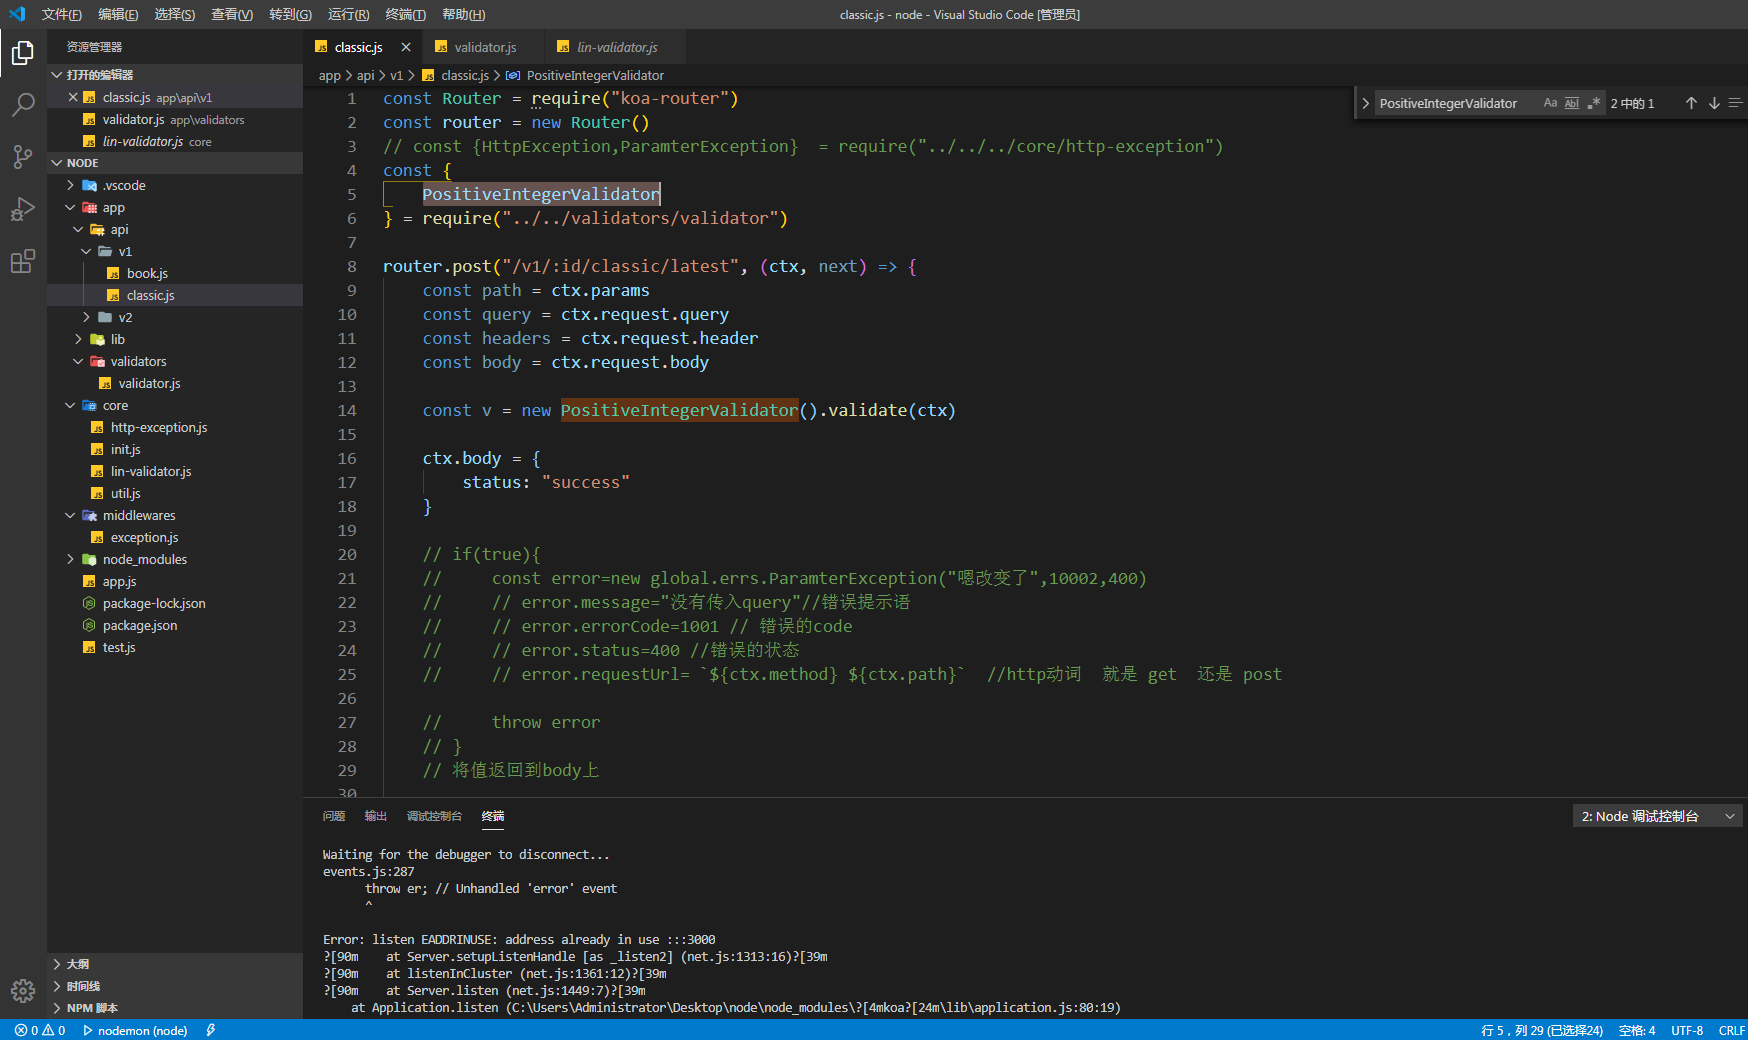The height and width of the screenshot is (1040, 1748).
Task: Click the errors and warnings count in status bar
Action: [x=40, y=1030]
